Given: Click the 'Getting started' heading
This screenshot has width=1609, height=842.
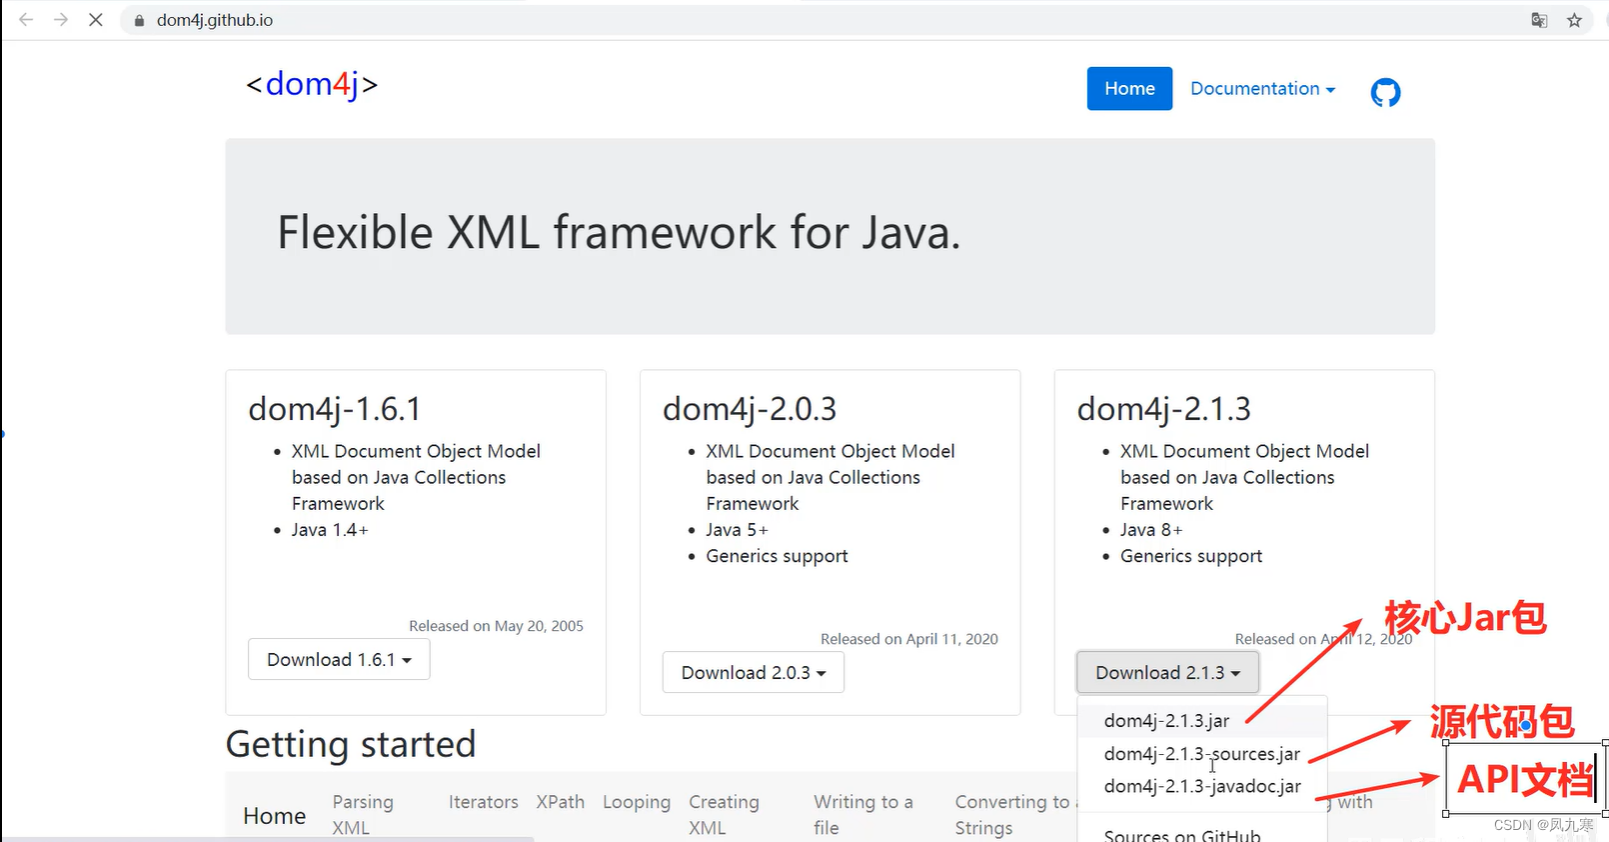Looking at the screenshot, I should (x=350, y=745).
